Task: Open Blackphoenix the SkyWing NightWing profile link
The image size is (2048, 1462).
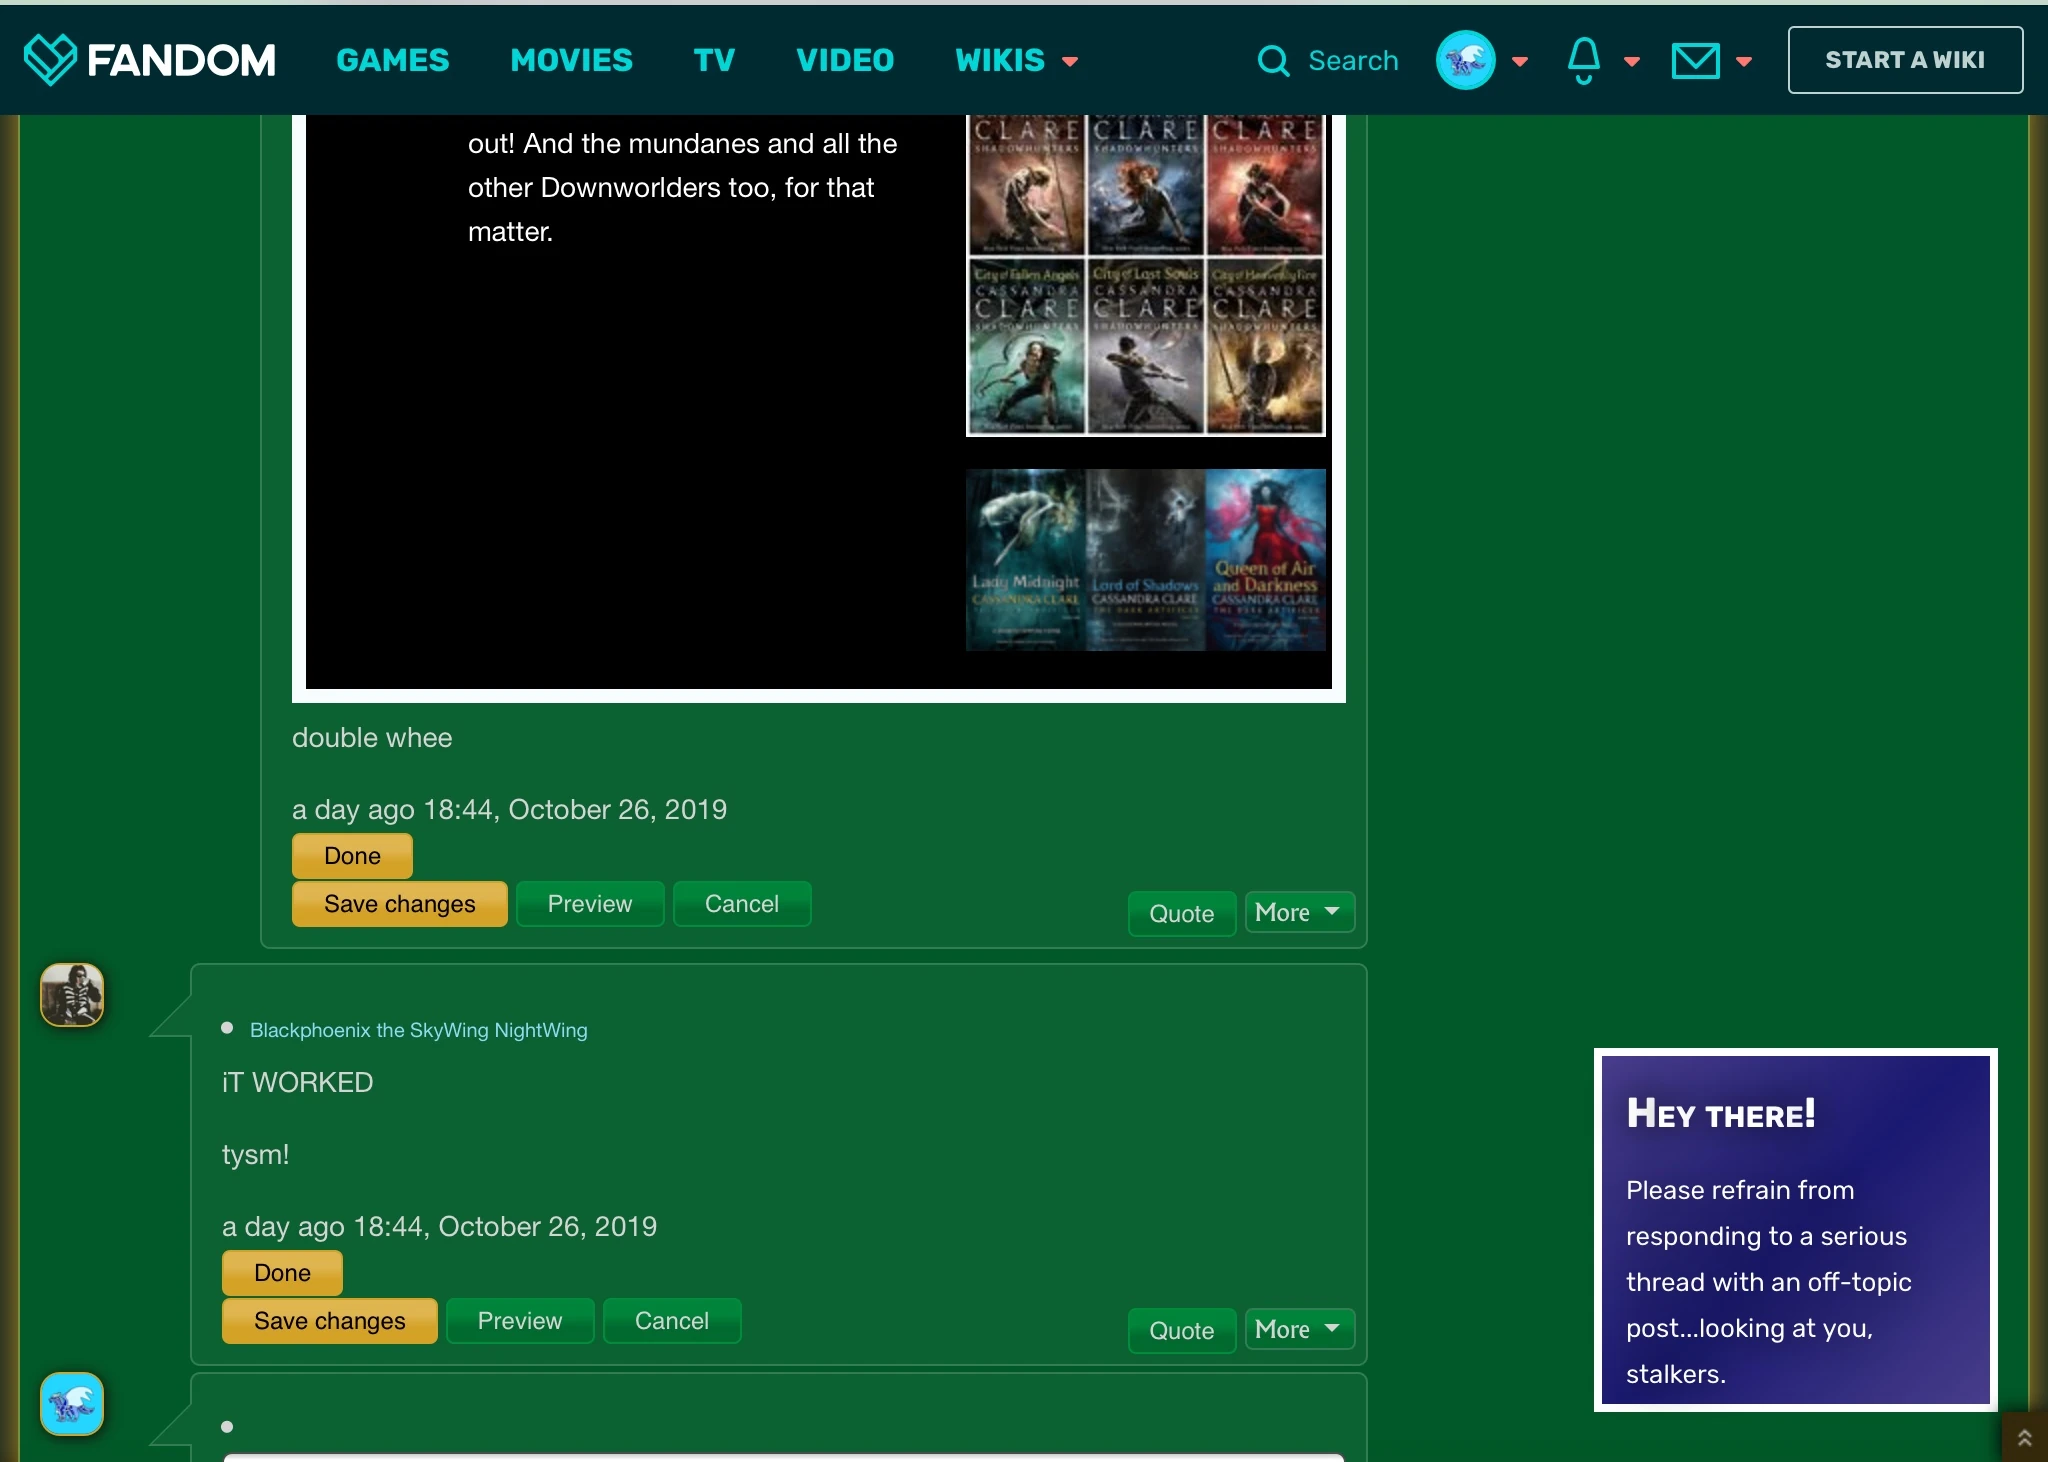Action: tap(418, 1030)
